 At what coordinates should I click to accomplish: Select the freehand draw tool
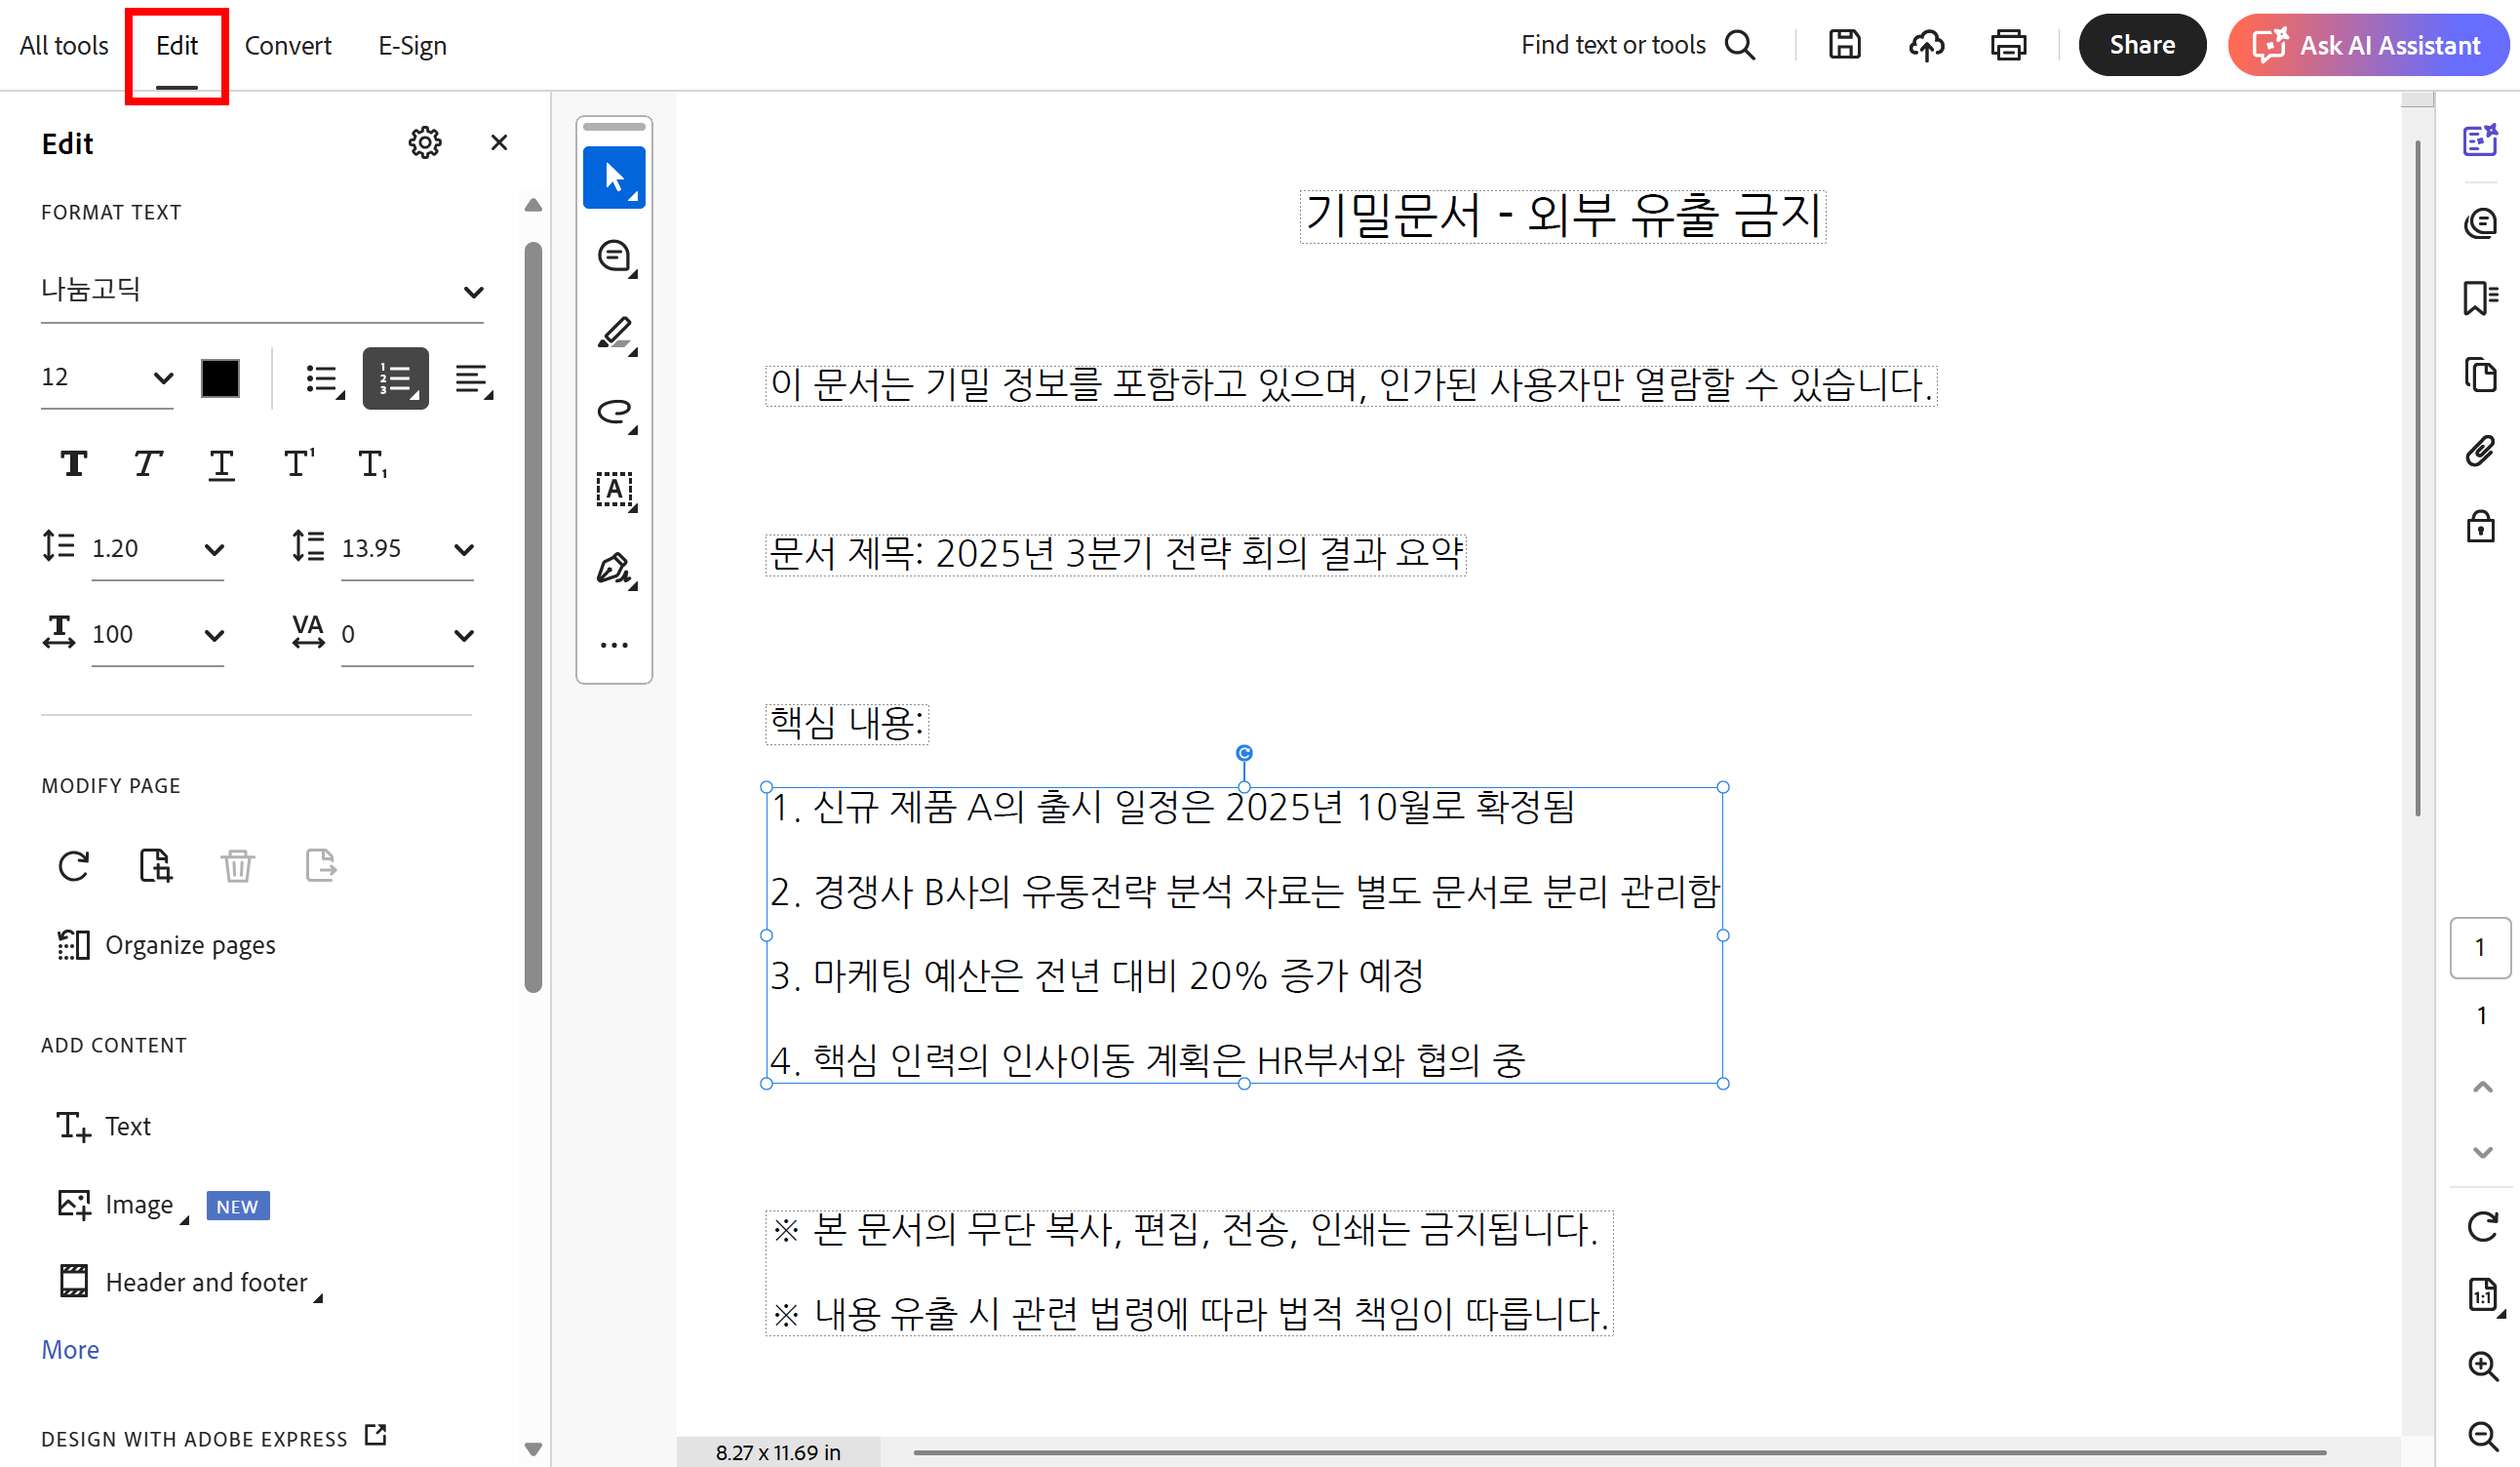[x=614, y=411]
